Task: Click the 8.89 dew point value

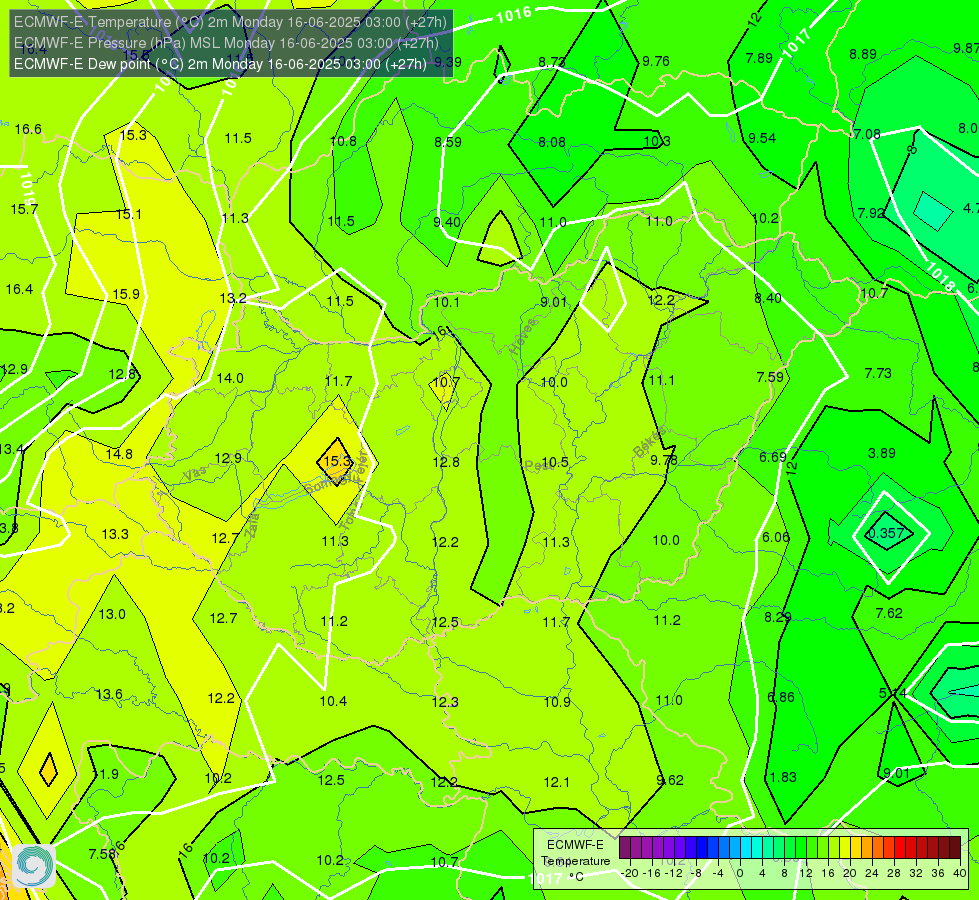Action: point(863,54)
